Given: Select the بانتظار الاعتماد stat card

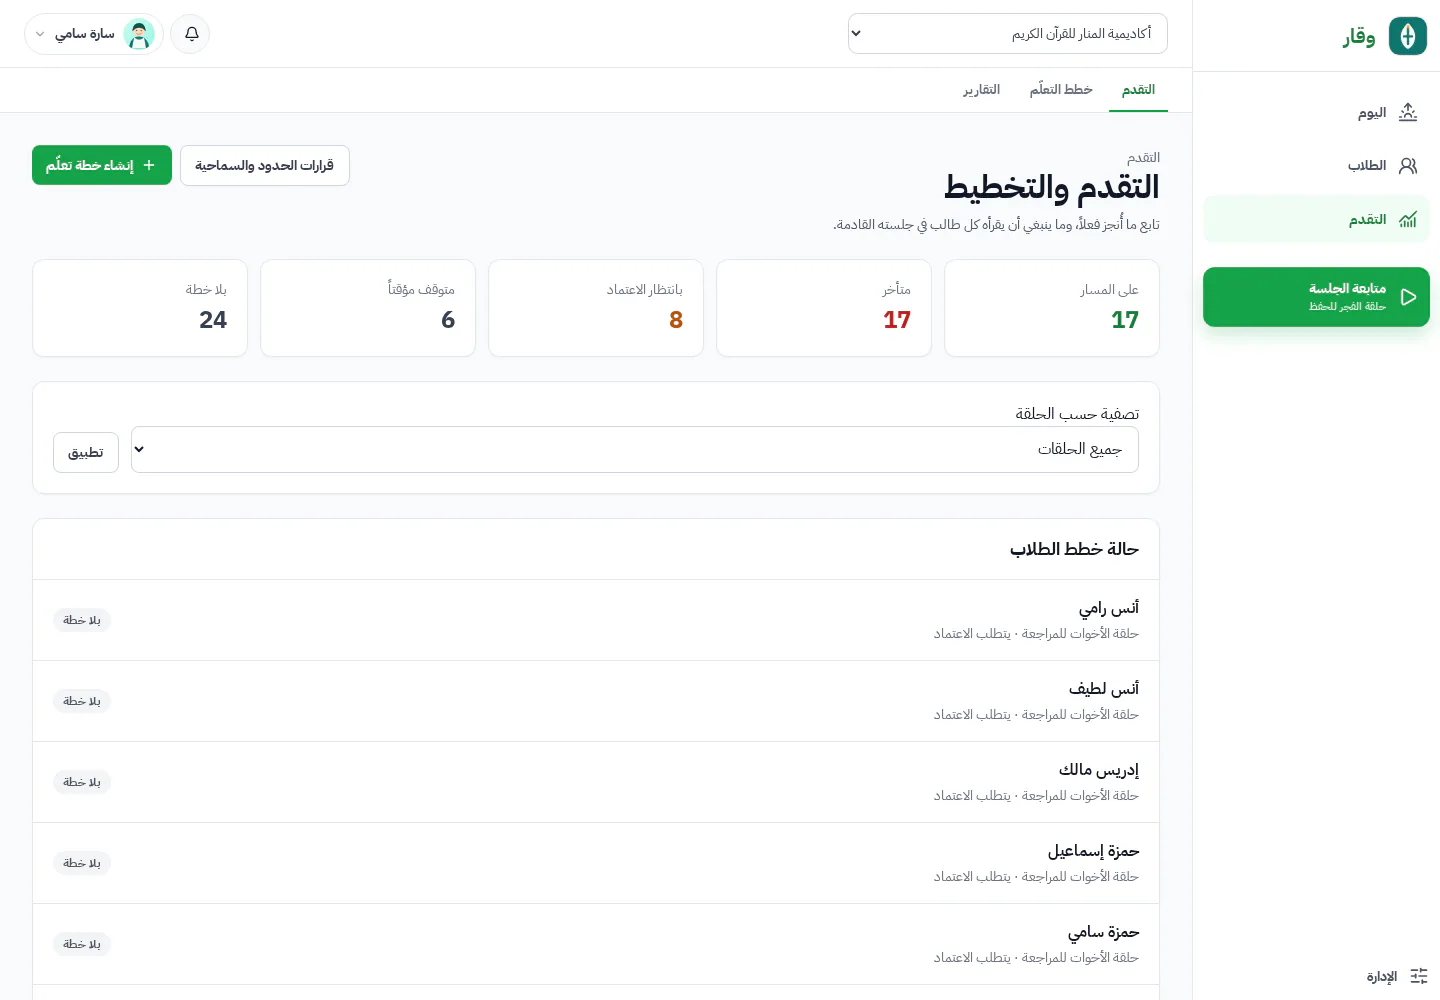Looking at the screenshot, I should pyautogui.click(x=596, y=308).
